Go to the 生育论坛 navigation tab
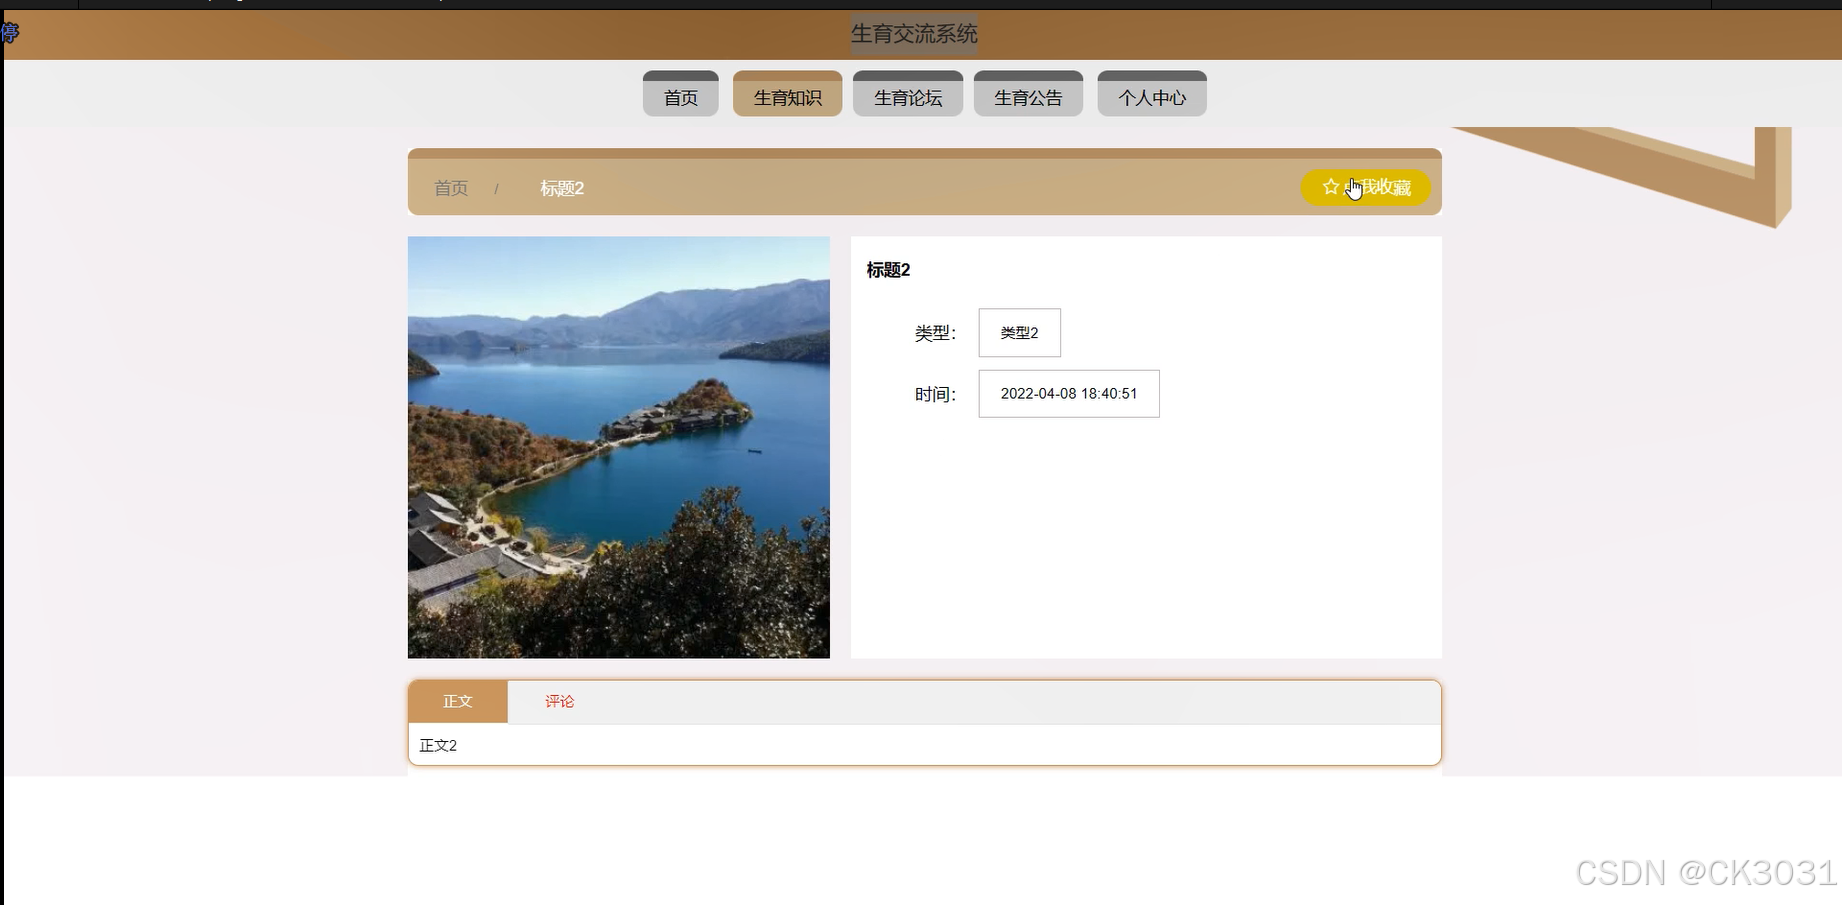This screenshot has height=905, width=1842. click(x=908, y=94)
